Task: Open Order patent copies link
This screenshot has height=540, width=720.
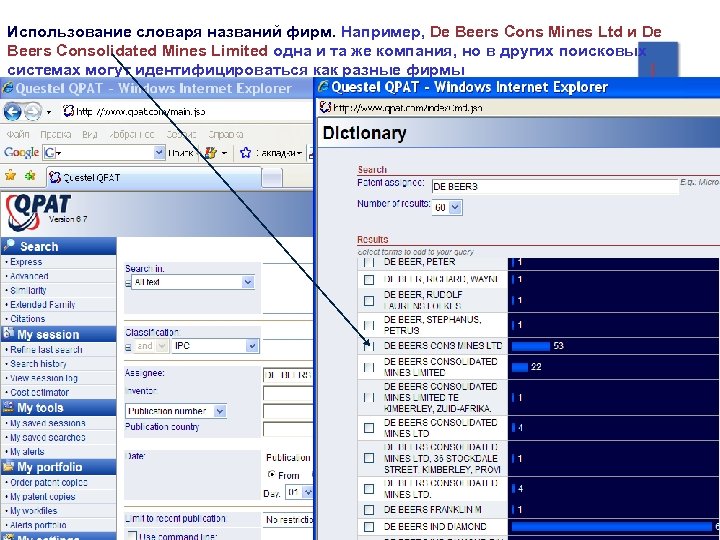Action: (49, 483)
